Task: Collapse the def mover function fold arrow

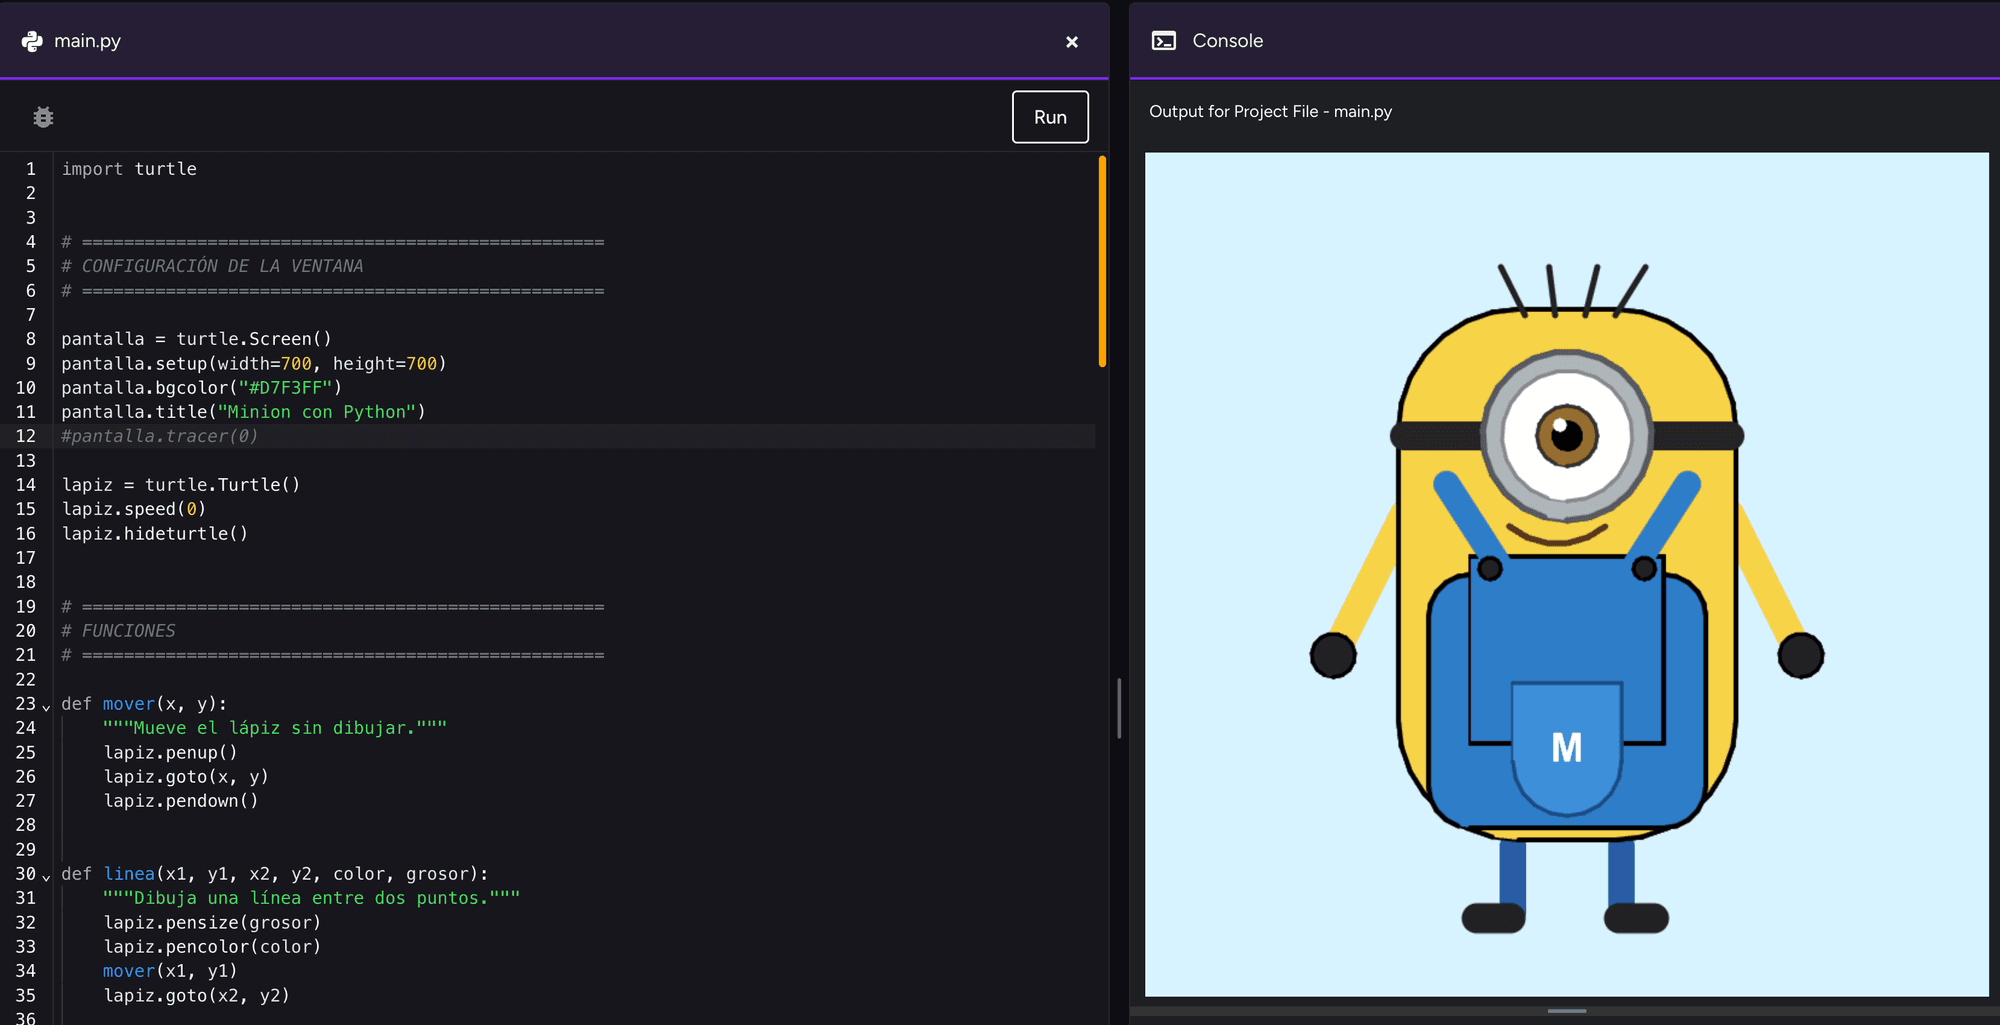Action: (x=46, y=707)
